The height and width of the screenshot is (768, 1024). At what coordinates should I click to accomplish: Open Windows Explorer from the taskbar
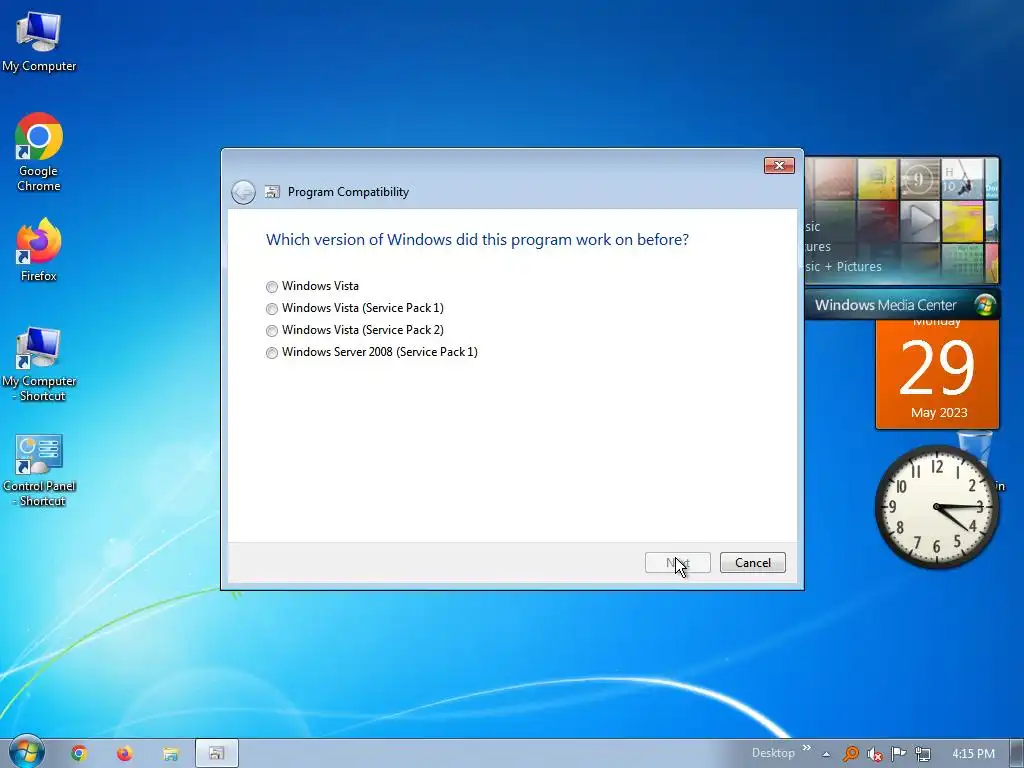(170, 754)
